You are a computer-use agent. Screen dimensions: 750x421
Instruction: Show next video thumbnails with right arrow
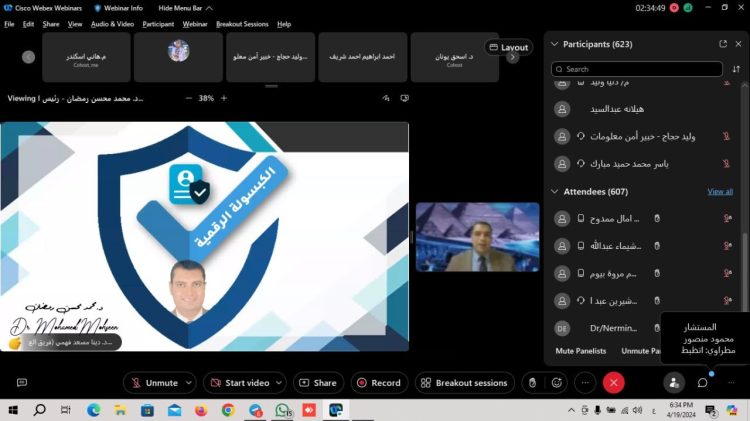[512, 58]
